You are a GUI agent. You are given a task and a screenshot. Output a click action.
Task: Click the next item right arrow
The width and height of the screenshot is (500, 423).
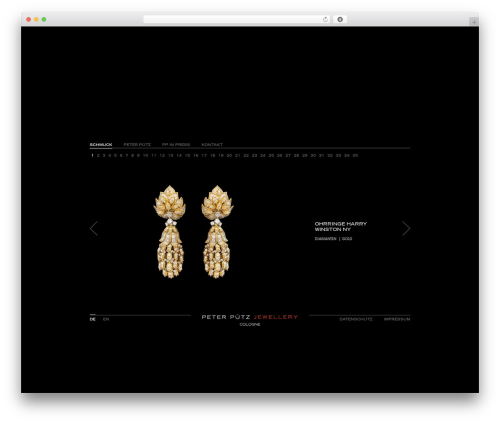coord(406,228)
